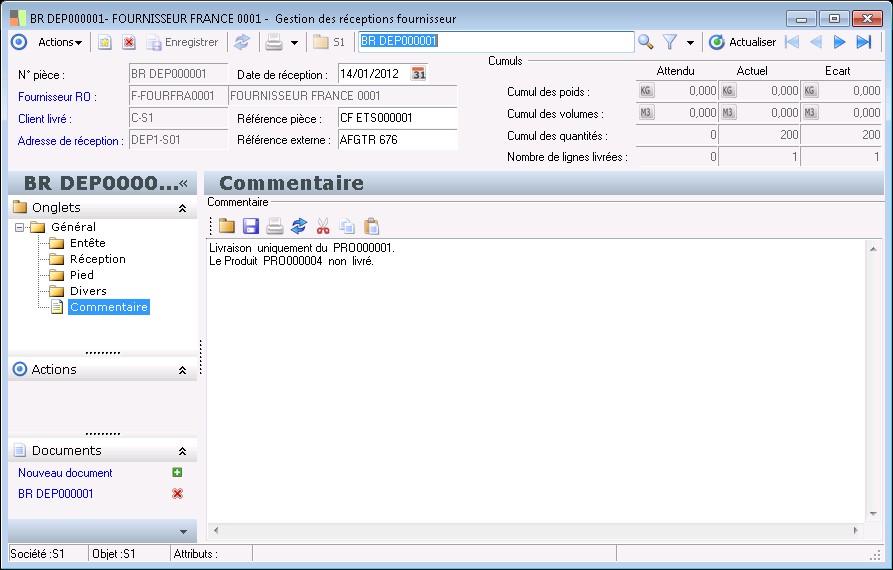Click the filter funnel icon
Image resolution: width=893 pixels, height=570 pixels.
[x=670, y=42]
